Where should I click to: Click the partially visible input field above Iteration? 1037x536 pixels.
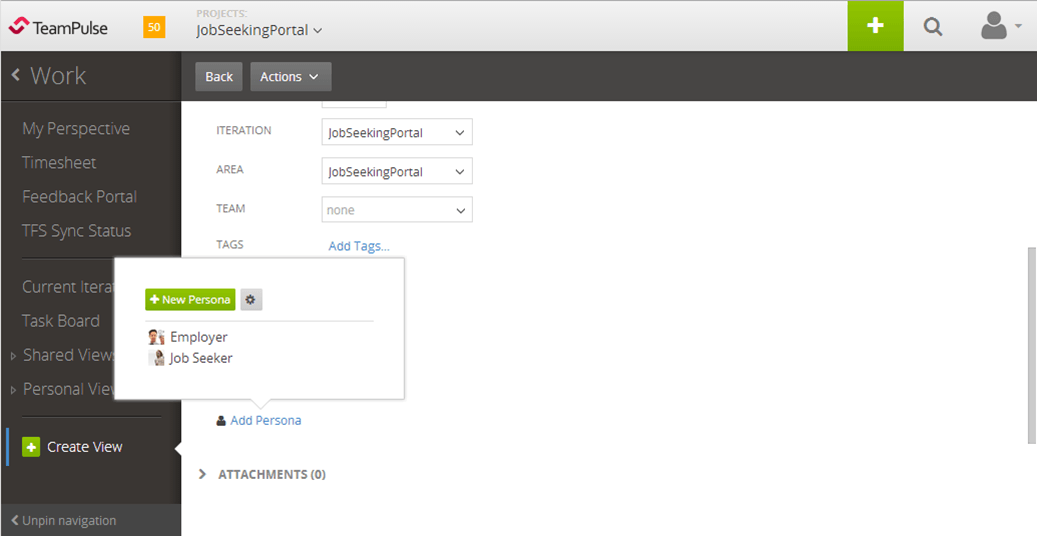(354, 104)
